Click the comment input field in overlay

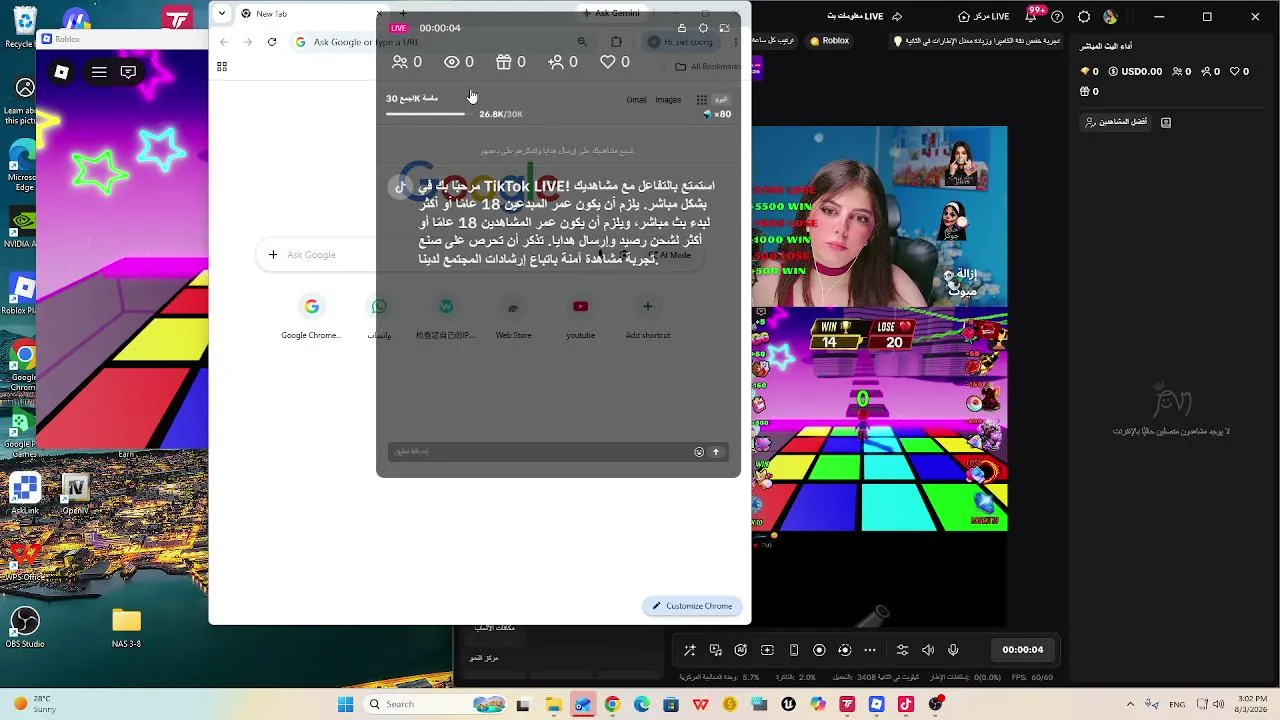[540, 452]
